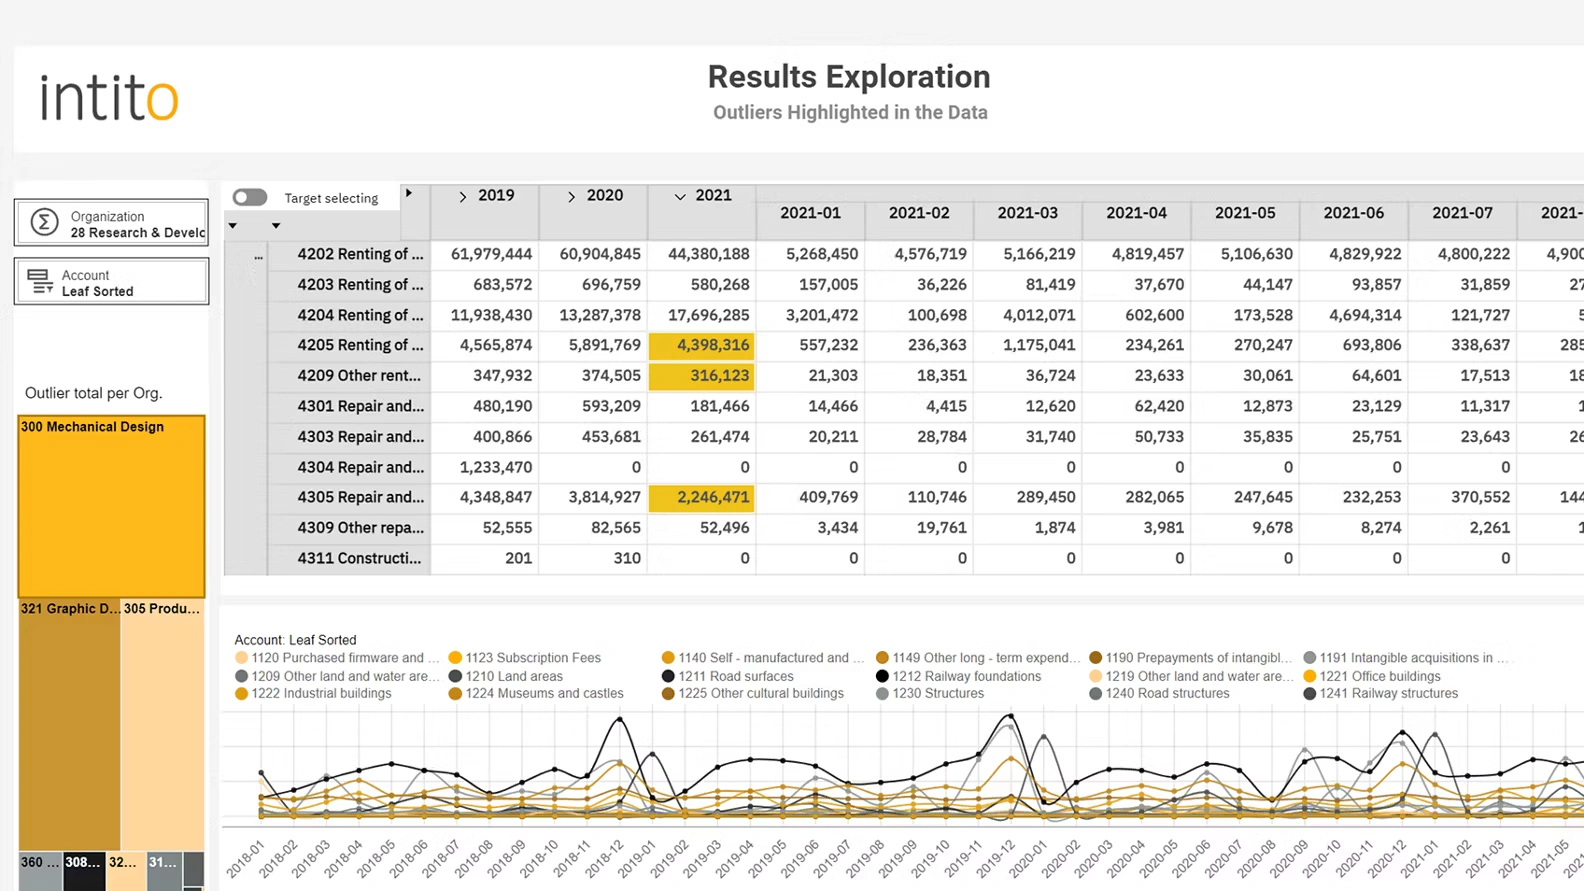Collapse the 2021 year column
Viewport: 1584px width, 891px height.
click(680, 197)
